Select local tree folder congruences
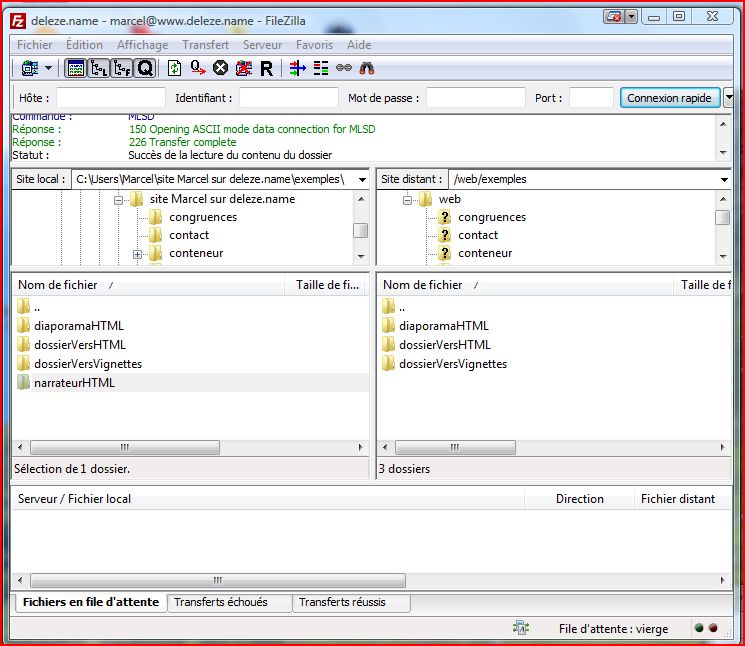This screenshot has height=646, width=745. [203, 217]
